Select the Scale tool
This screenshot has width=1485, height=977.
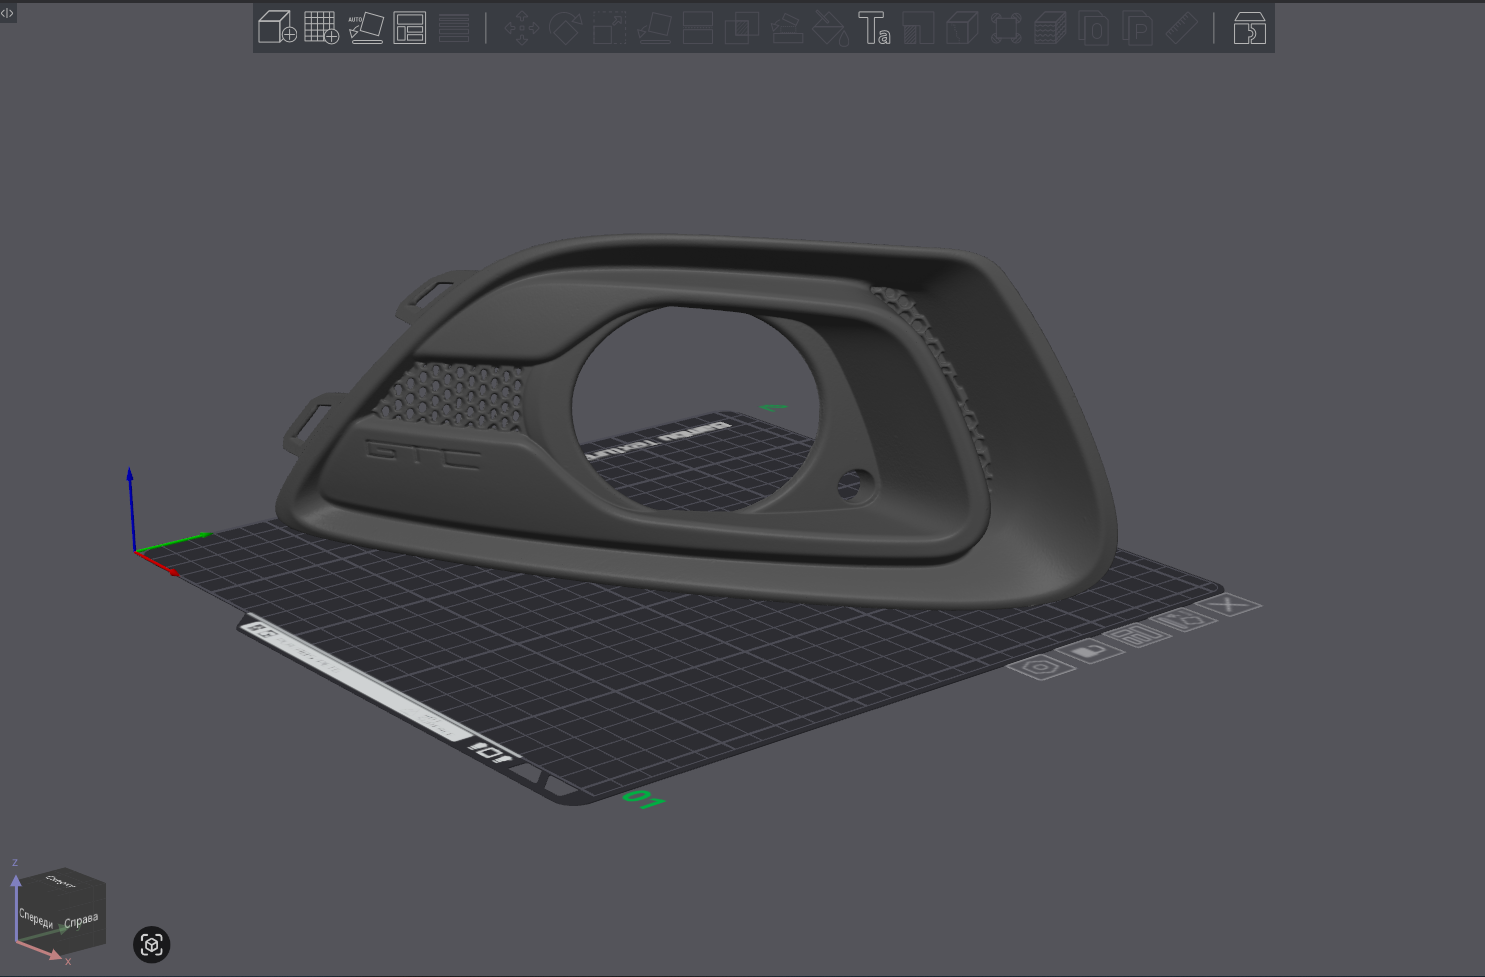pyautogui.click(x=610, y=27)
